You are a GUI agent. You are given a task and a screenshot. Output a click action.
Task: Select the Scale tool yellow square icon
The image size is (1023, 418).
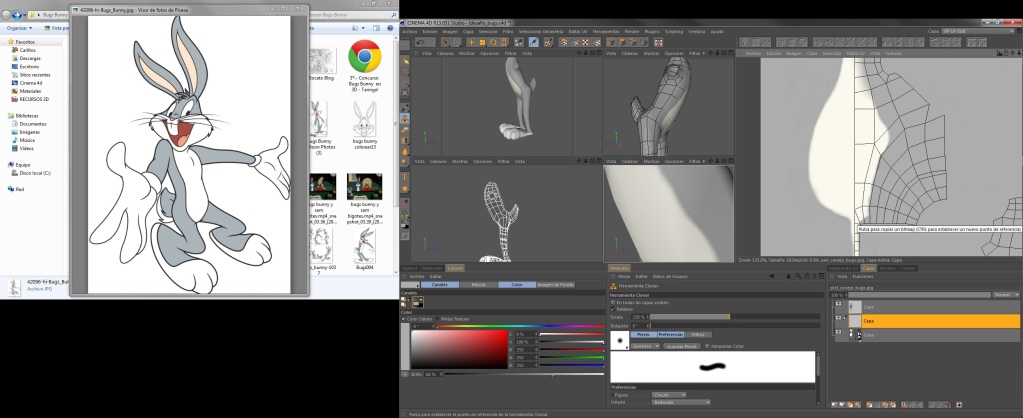click(482, 42)
